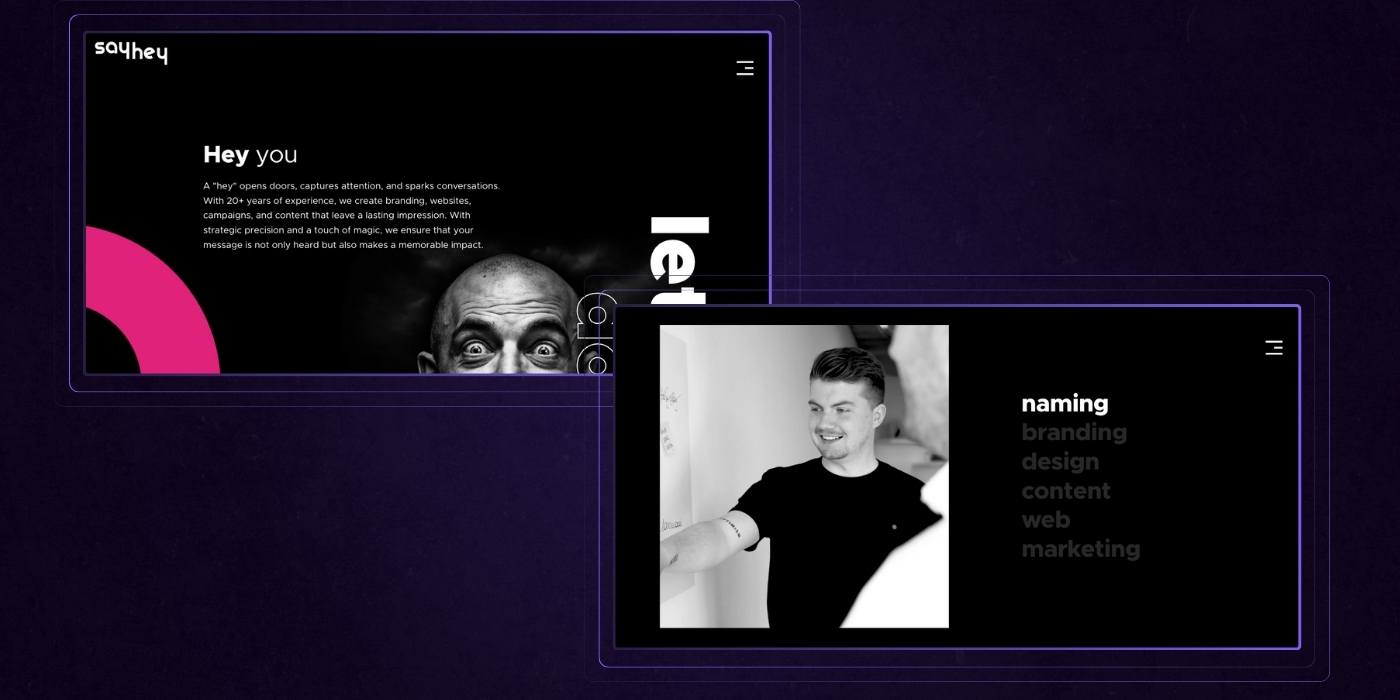Go to the content service

tap(1065, 491)
